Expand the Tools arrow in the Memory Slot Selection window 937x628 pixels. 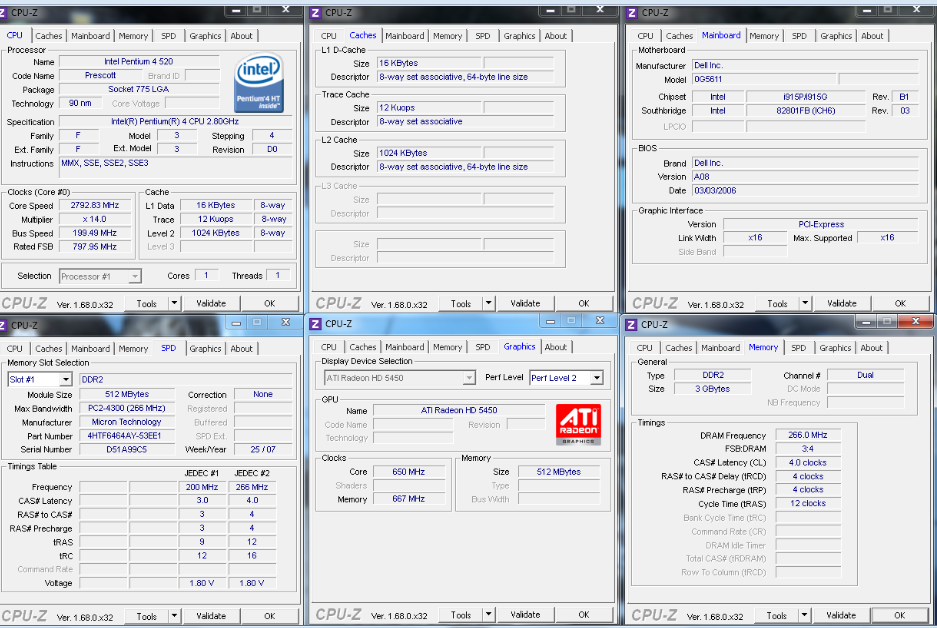click(x=174, y=615)
